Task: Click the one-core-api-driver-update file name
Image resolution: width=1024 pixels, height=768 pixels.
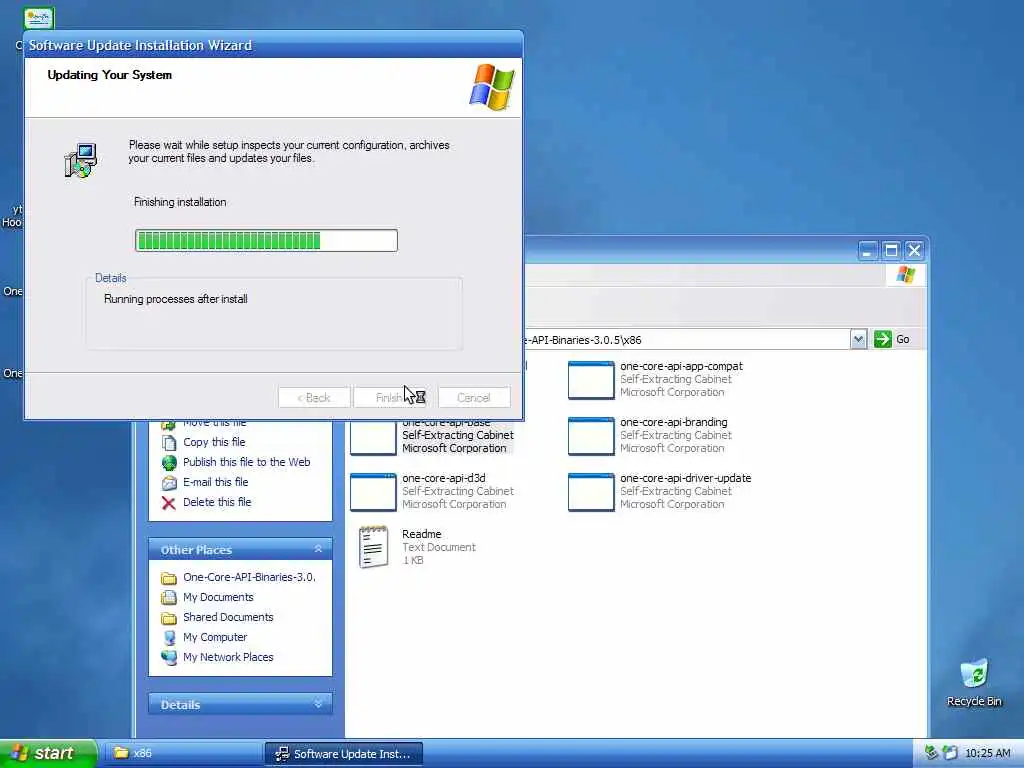Action: [686, 478]
